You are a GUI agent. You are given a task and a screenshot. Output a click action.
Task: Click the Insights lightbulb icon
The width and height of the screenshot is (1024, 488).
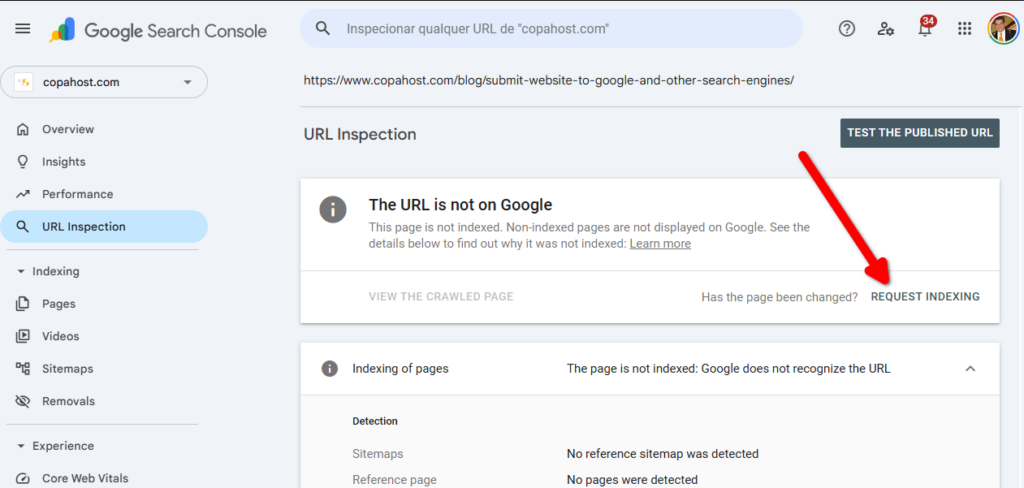tap(23, 161)
